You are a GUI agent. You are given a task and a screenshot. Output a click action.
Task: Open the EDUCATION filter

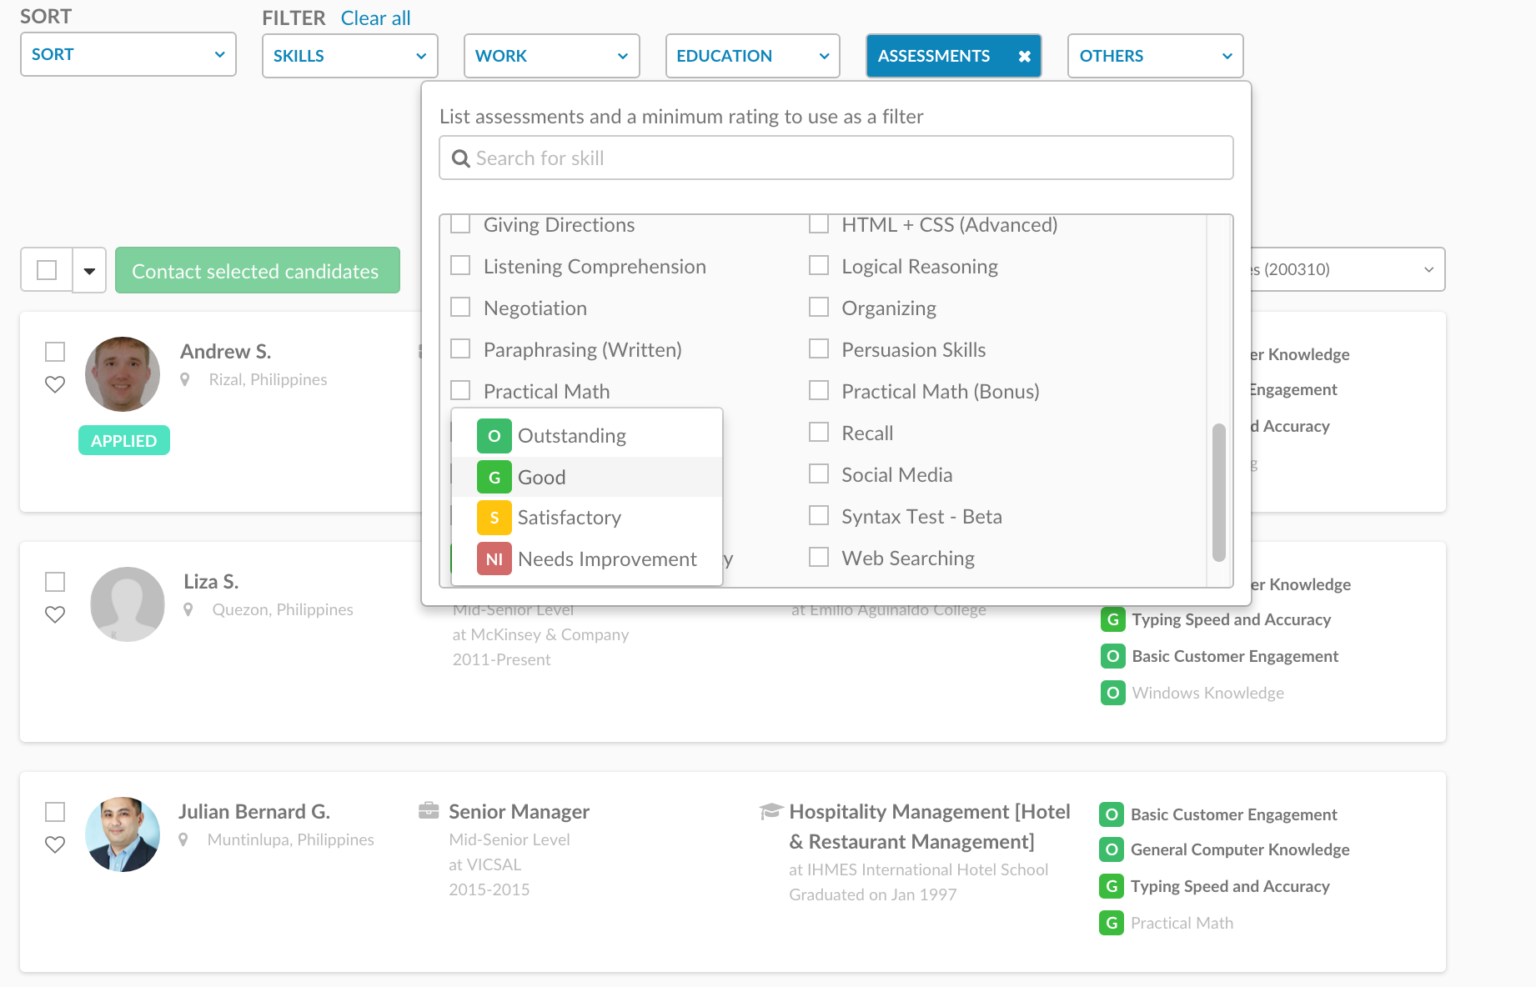pyautogui.click(x=752, y=56)
